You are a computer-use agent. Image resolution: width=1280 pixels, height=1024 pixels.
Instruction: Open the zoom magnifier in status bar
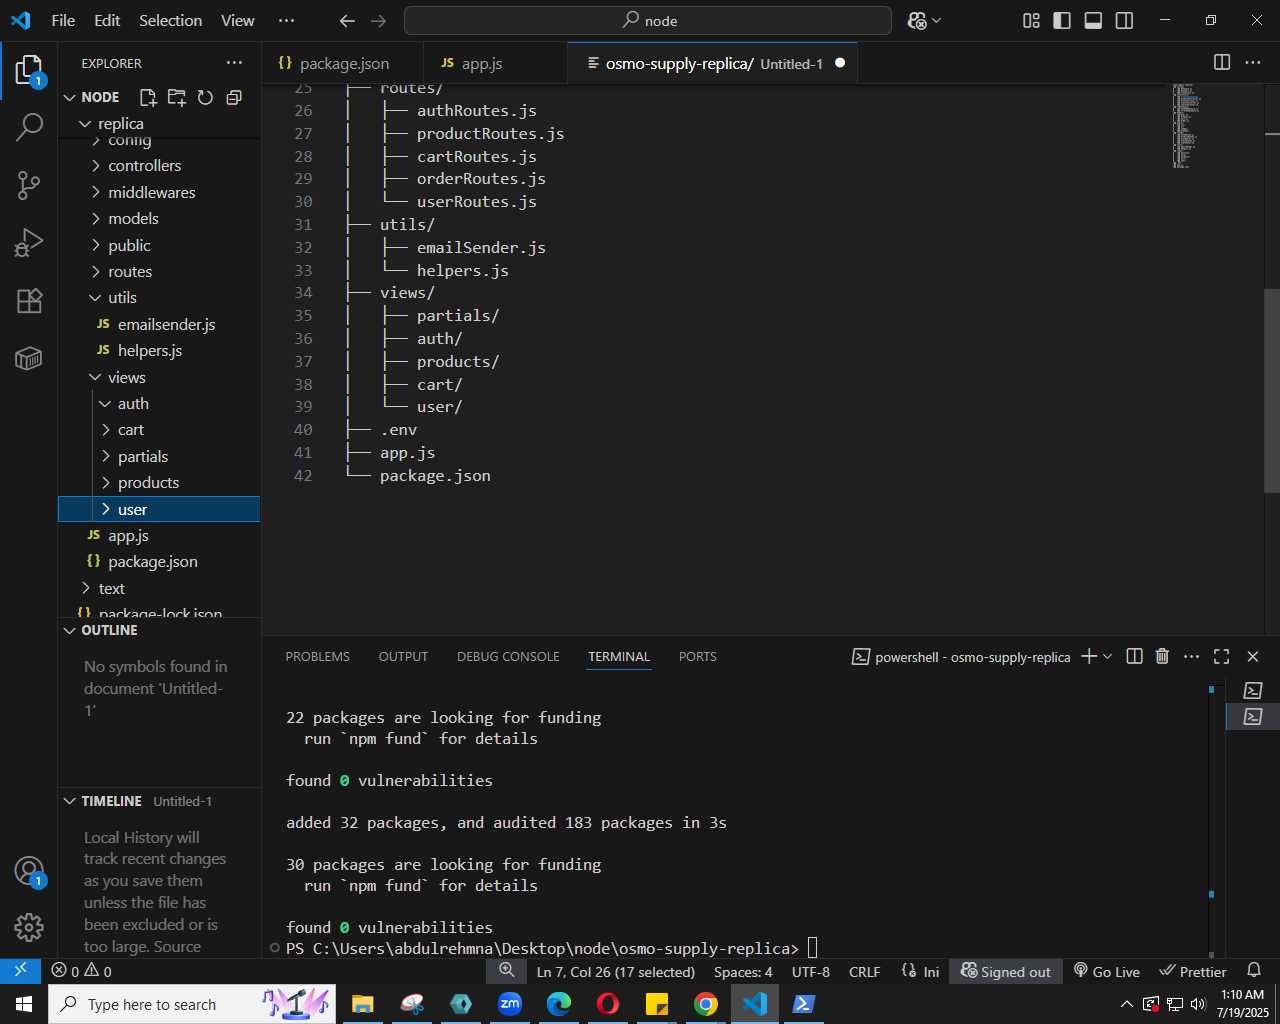click(507, 971)
